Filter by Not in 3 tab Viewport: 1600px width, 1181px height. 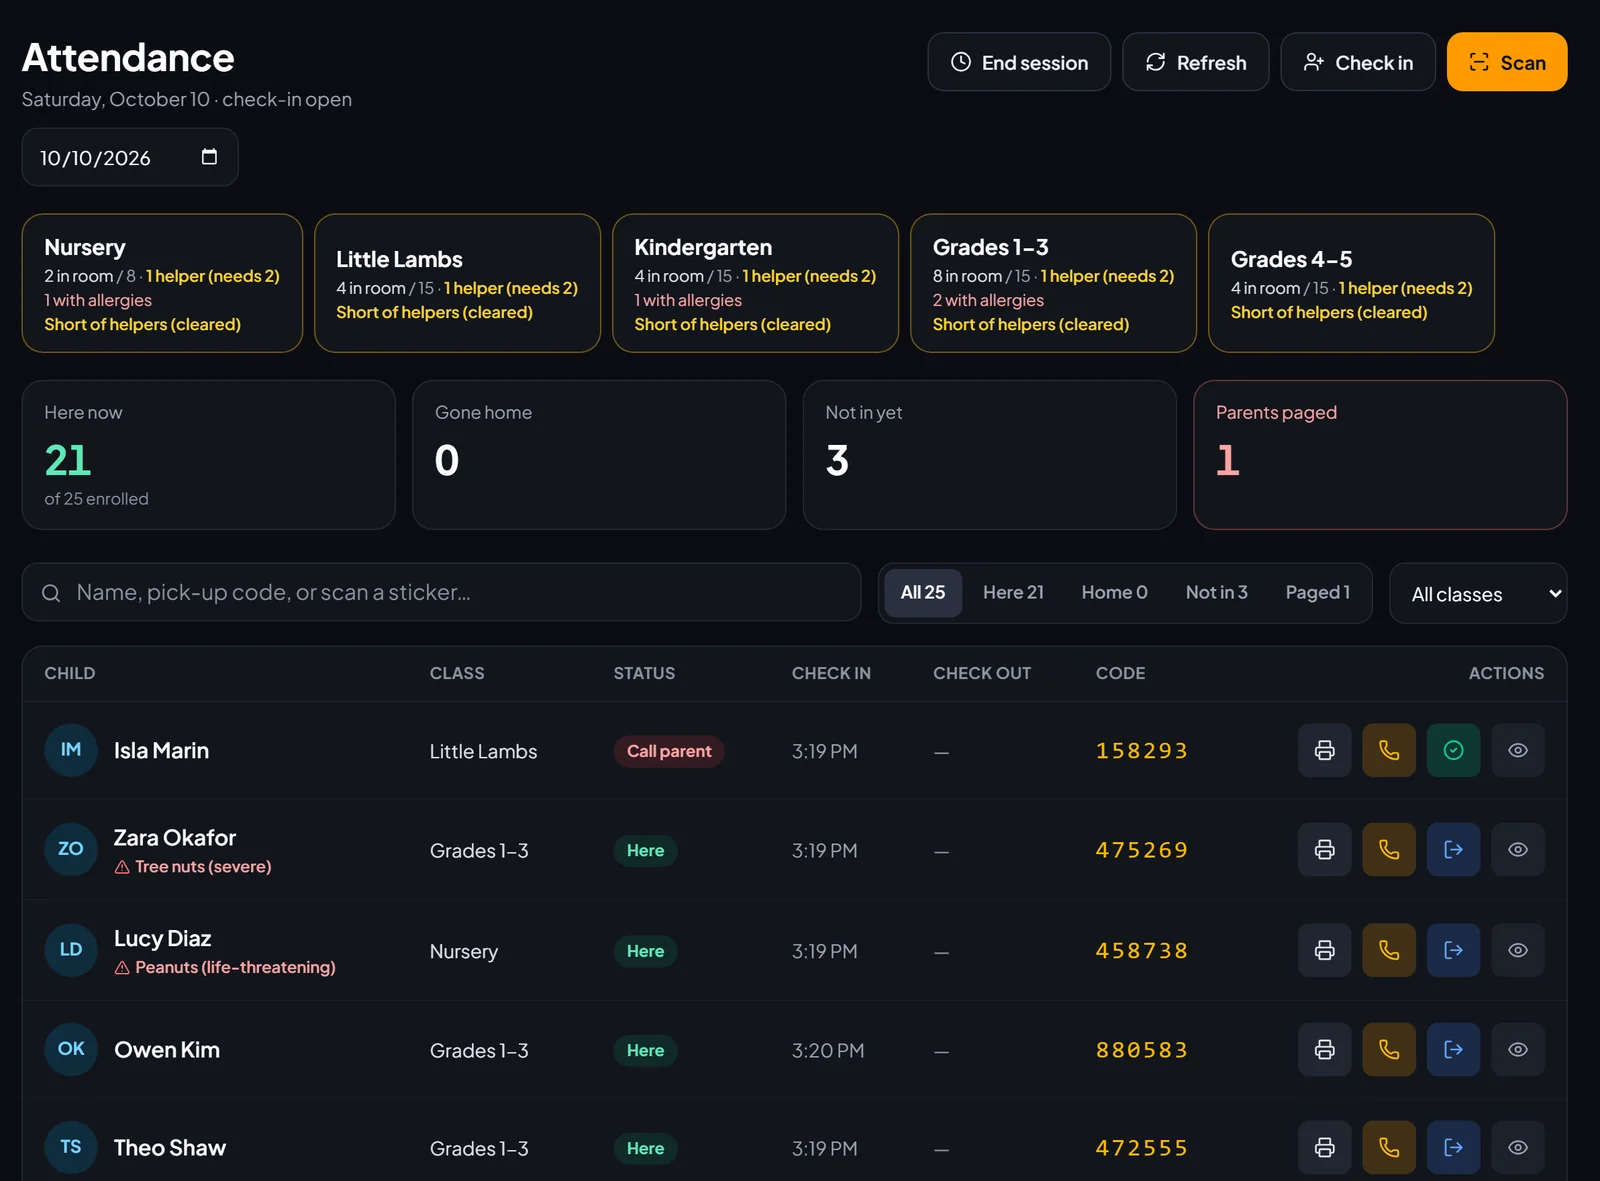point(1216,593)
